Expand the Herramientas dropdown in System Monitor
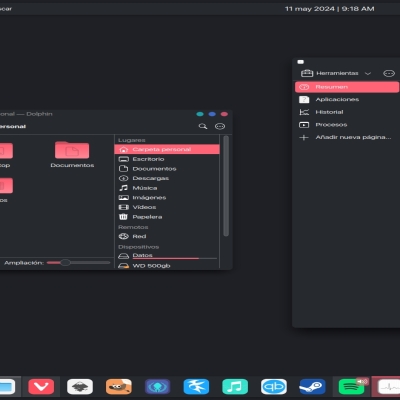Image resolution: width=400 pixels, height=400 pixels. pyautogui.click(x=336, y=73)
